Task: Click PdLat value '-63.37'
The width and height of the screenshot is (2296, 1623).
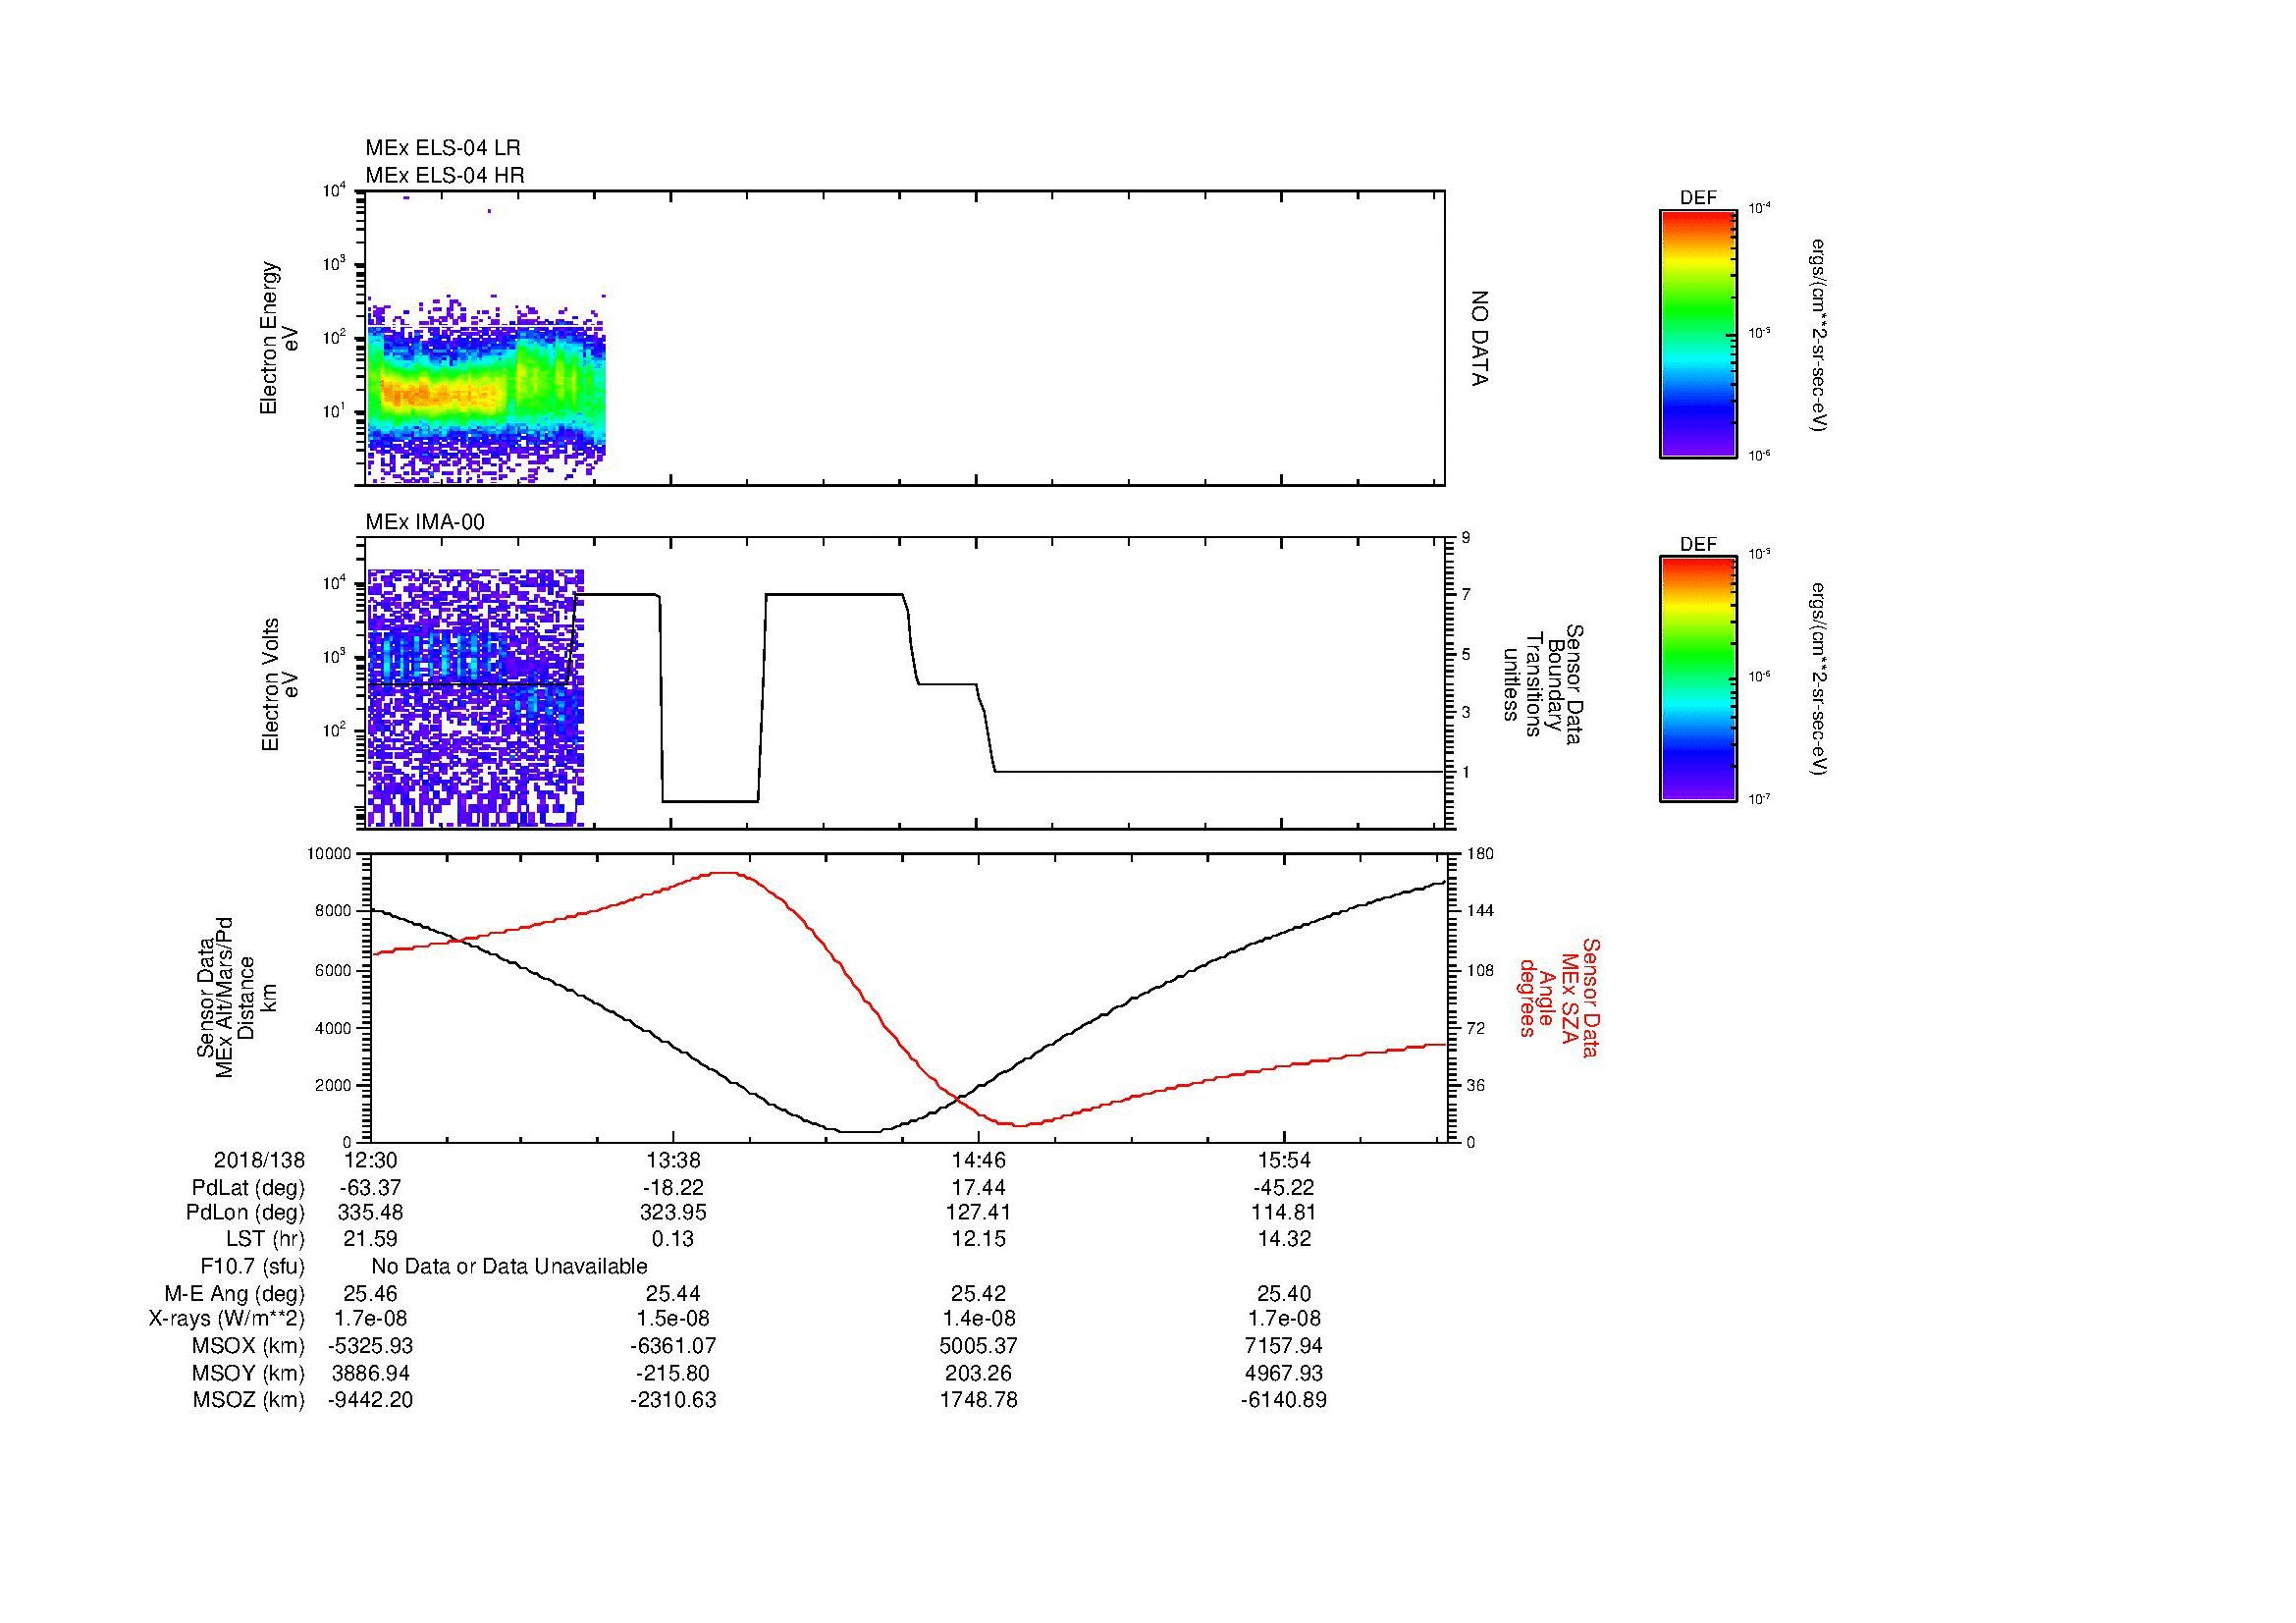Action: click(x=371, y=1187)
